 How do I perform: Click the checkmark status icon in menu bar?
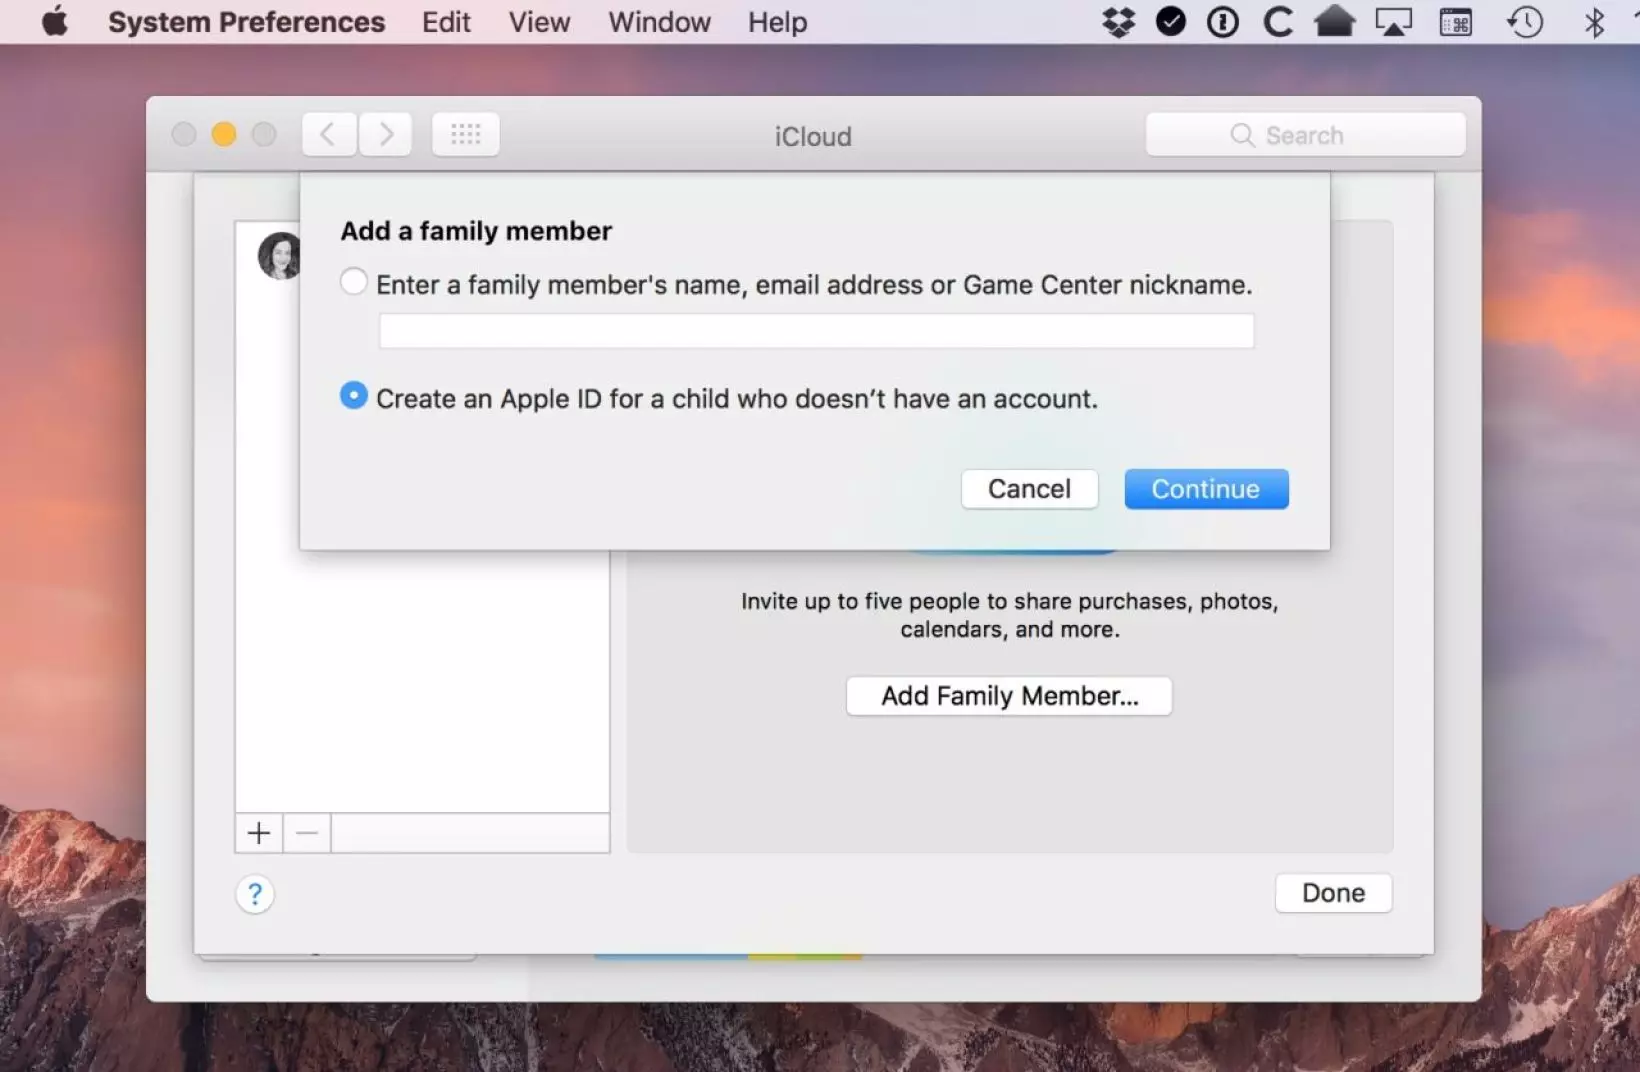(1170, 21)
